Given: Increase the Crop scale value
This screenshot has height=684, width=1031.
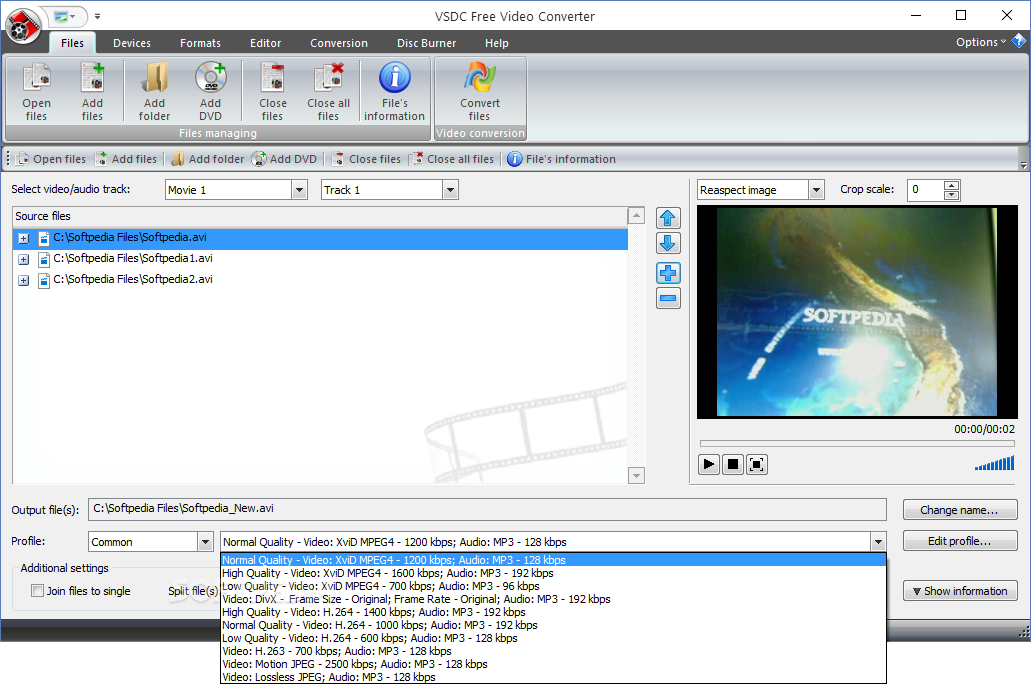Looking at the screenshot, I should click(951, 185).
